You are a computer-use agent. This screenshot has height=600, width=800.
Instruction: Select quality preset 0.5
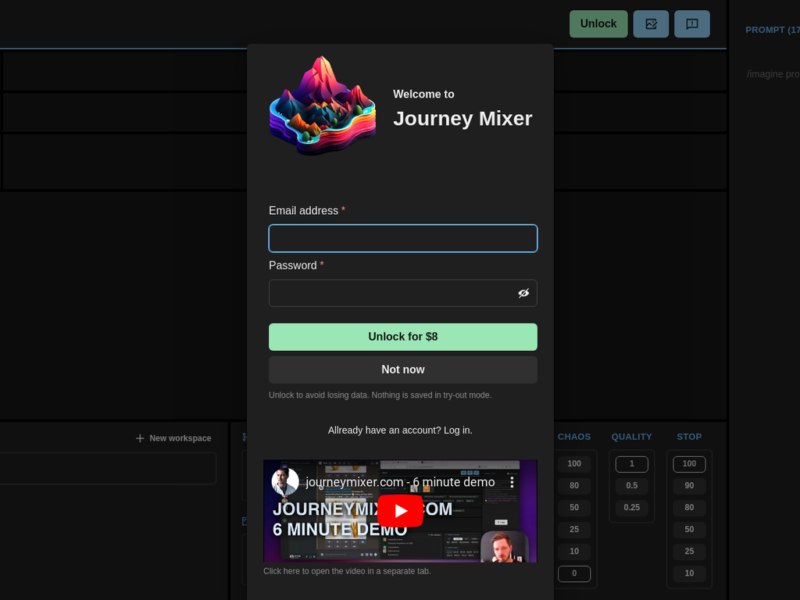tap(630, 485)
